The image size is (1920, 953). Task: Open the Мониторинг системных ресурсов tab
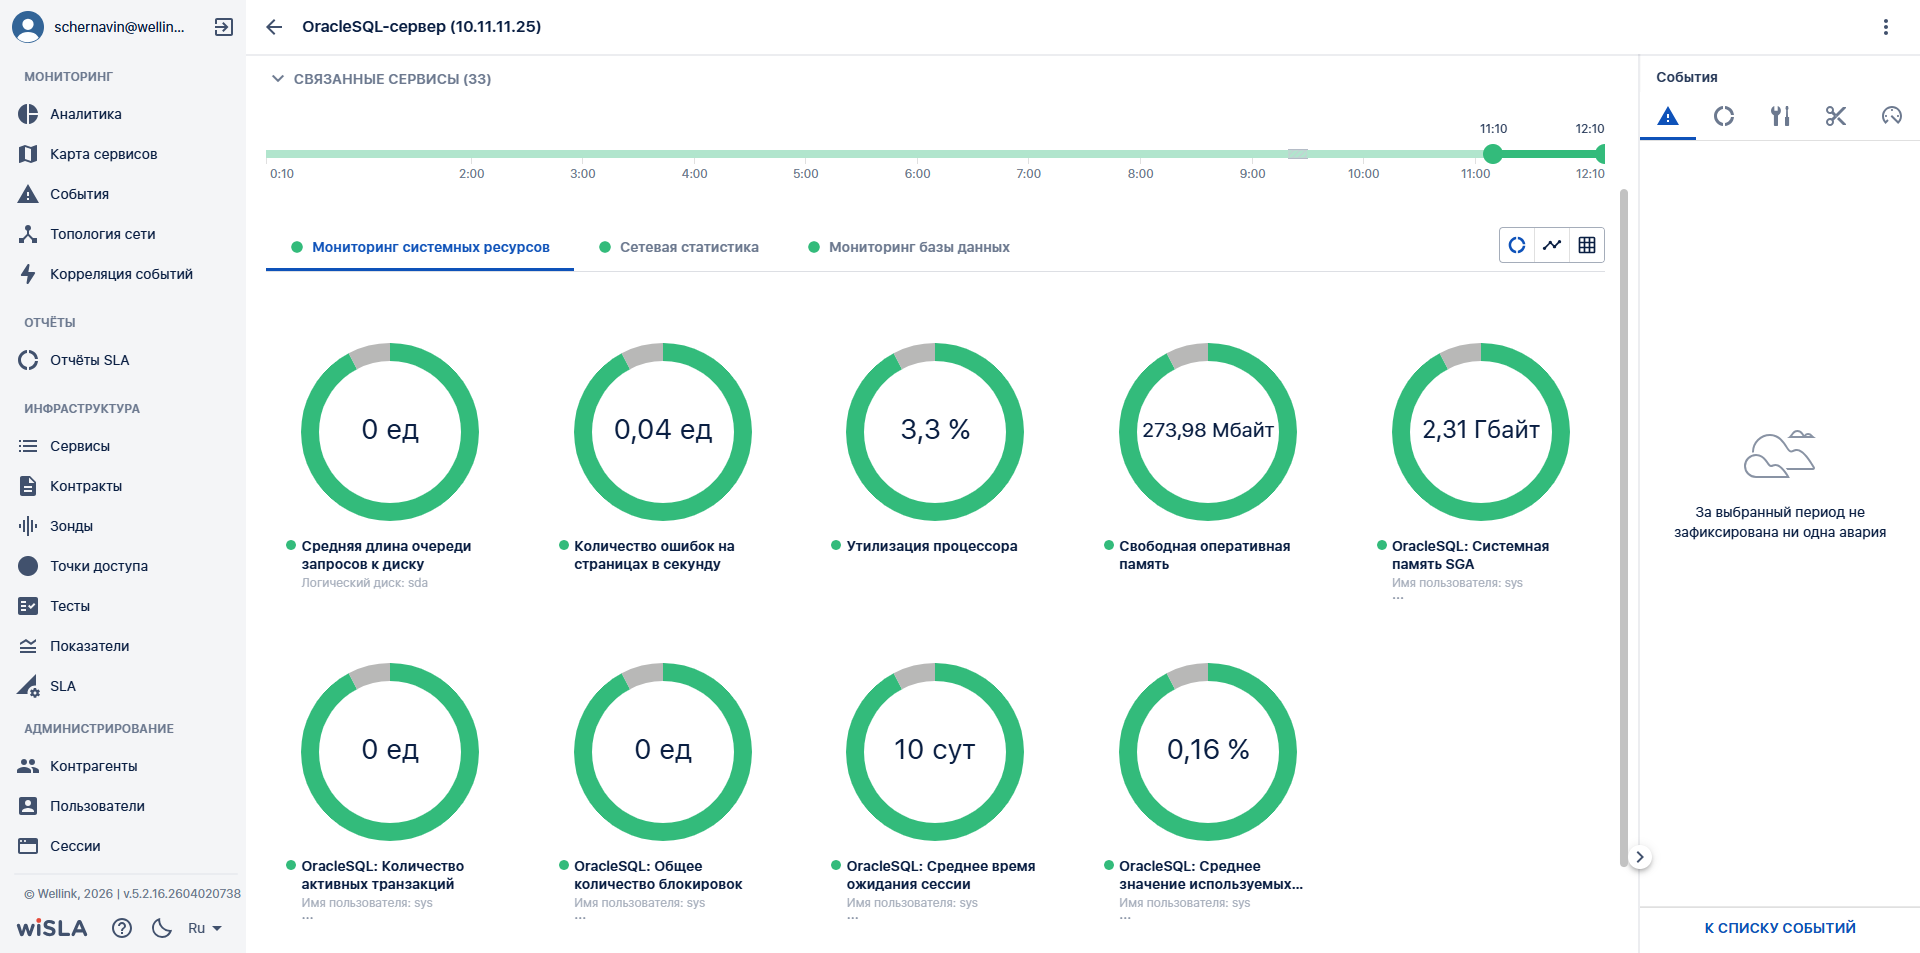click(420, 247)
